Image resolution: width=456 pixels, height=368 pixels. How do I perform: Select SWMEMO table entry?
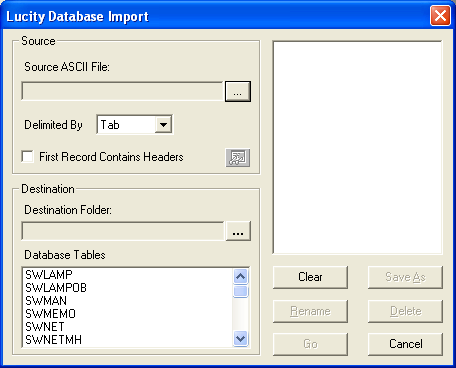click(x=51, y=314)
